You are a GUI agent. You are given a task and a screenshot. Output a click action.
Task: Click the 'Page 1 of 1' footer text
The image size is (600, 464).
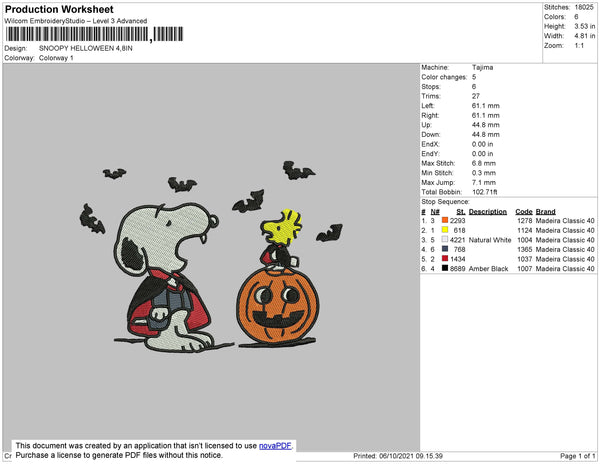(x=578, y=456)
